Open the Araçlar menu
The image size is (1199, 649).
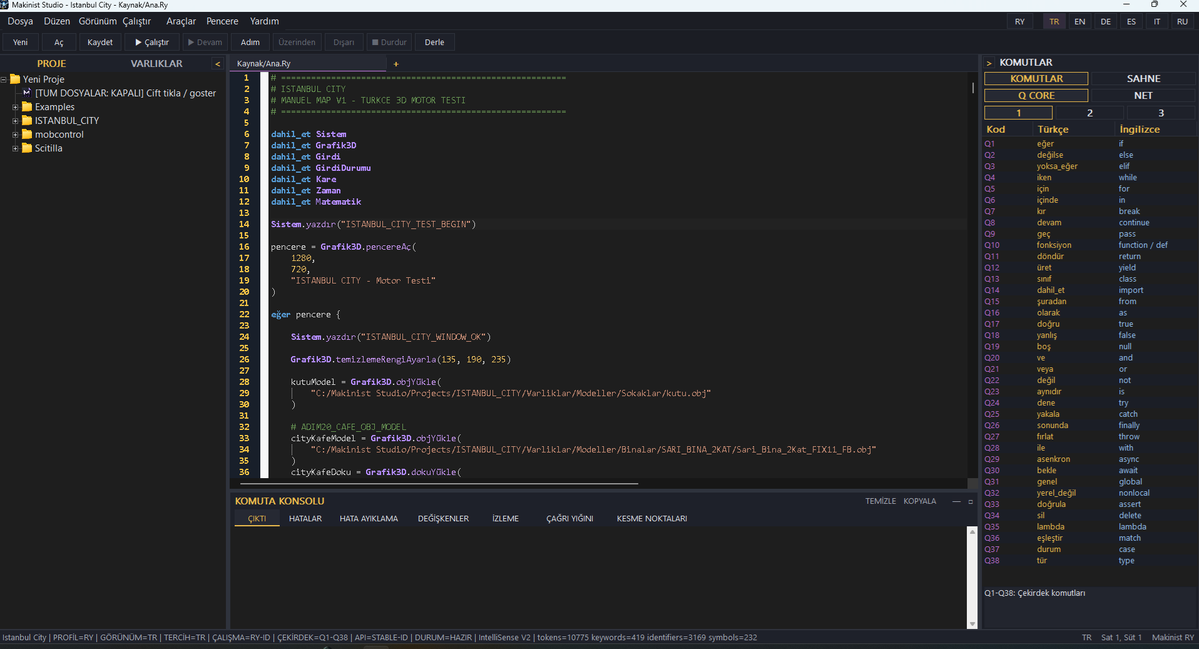181,21
